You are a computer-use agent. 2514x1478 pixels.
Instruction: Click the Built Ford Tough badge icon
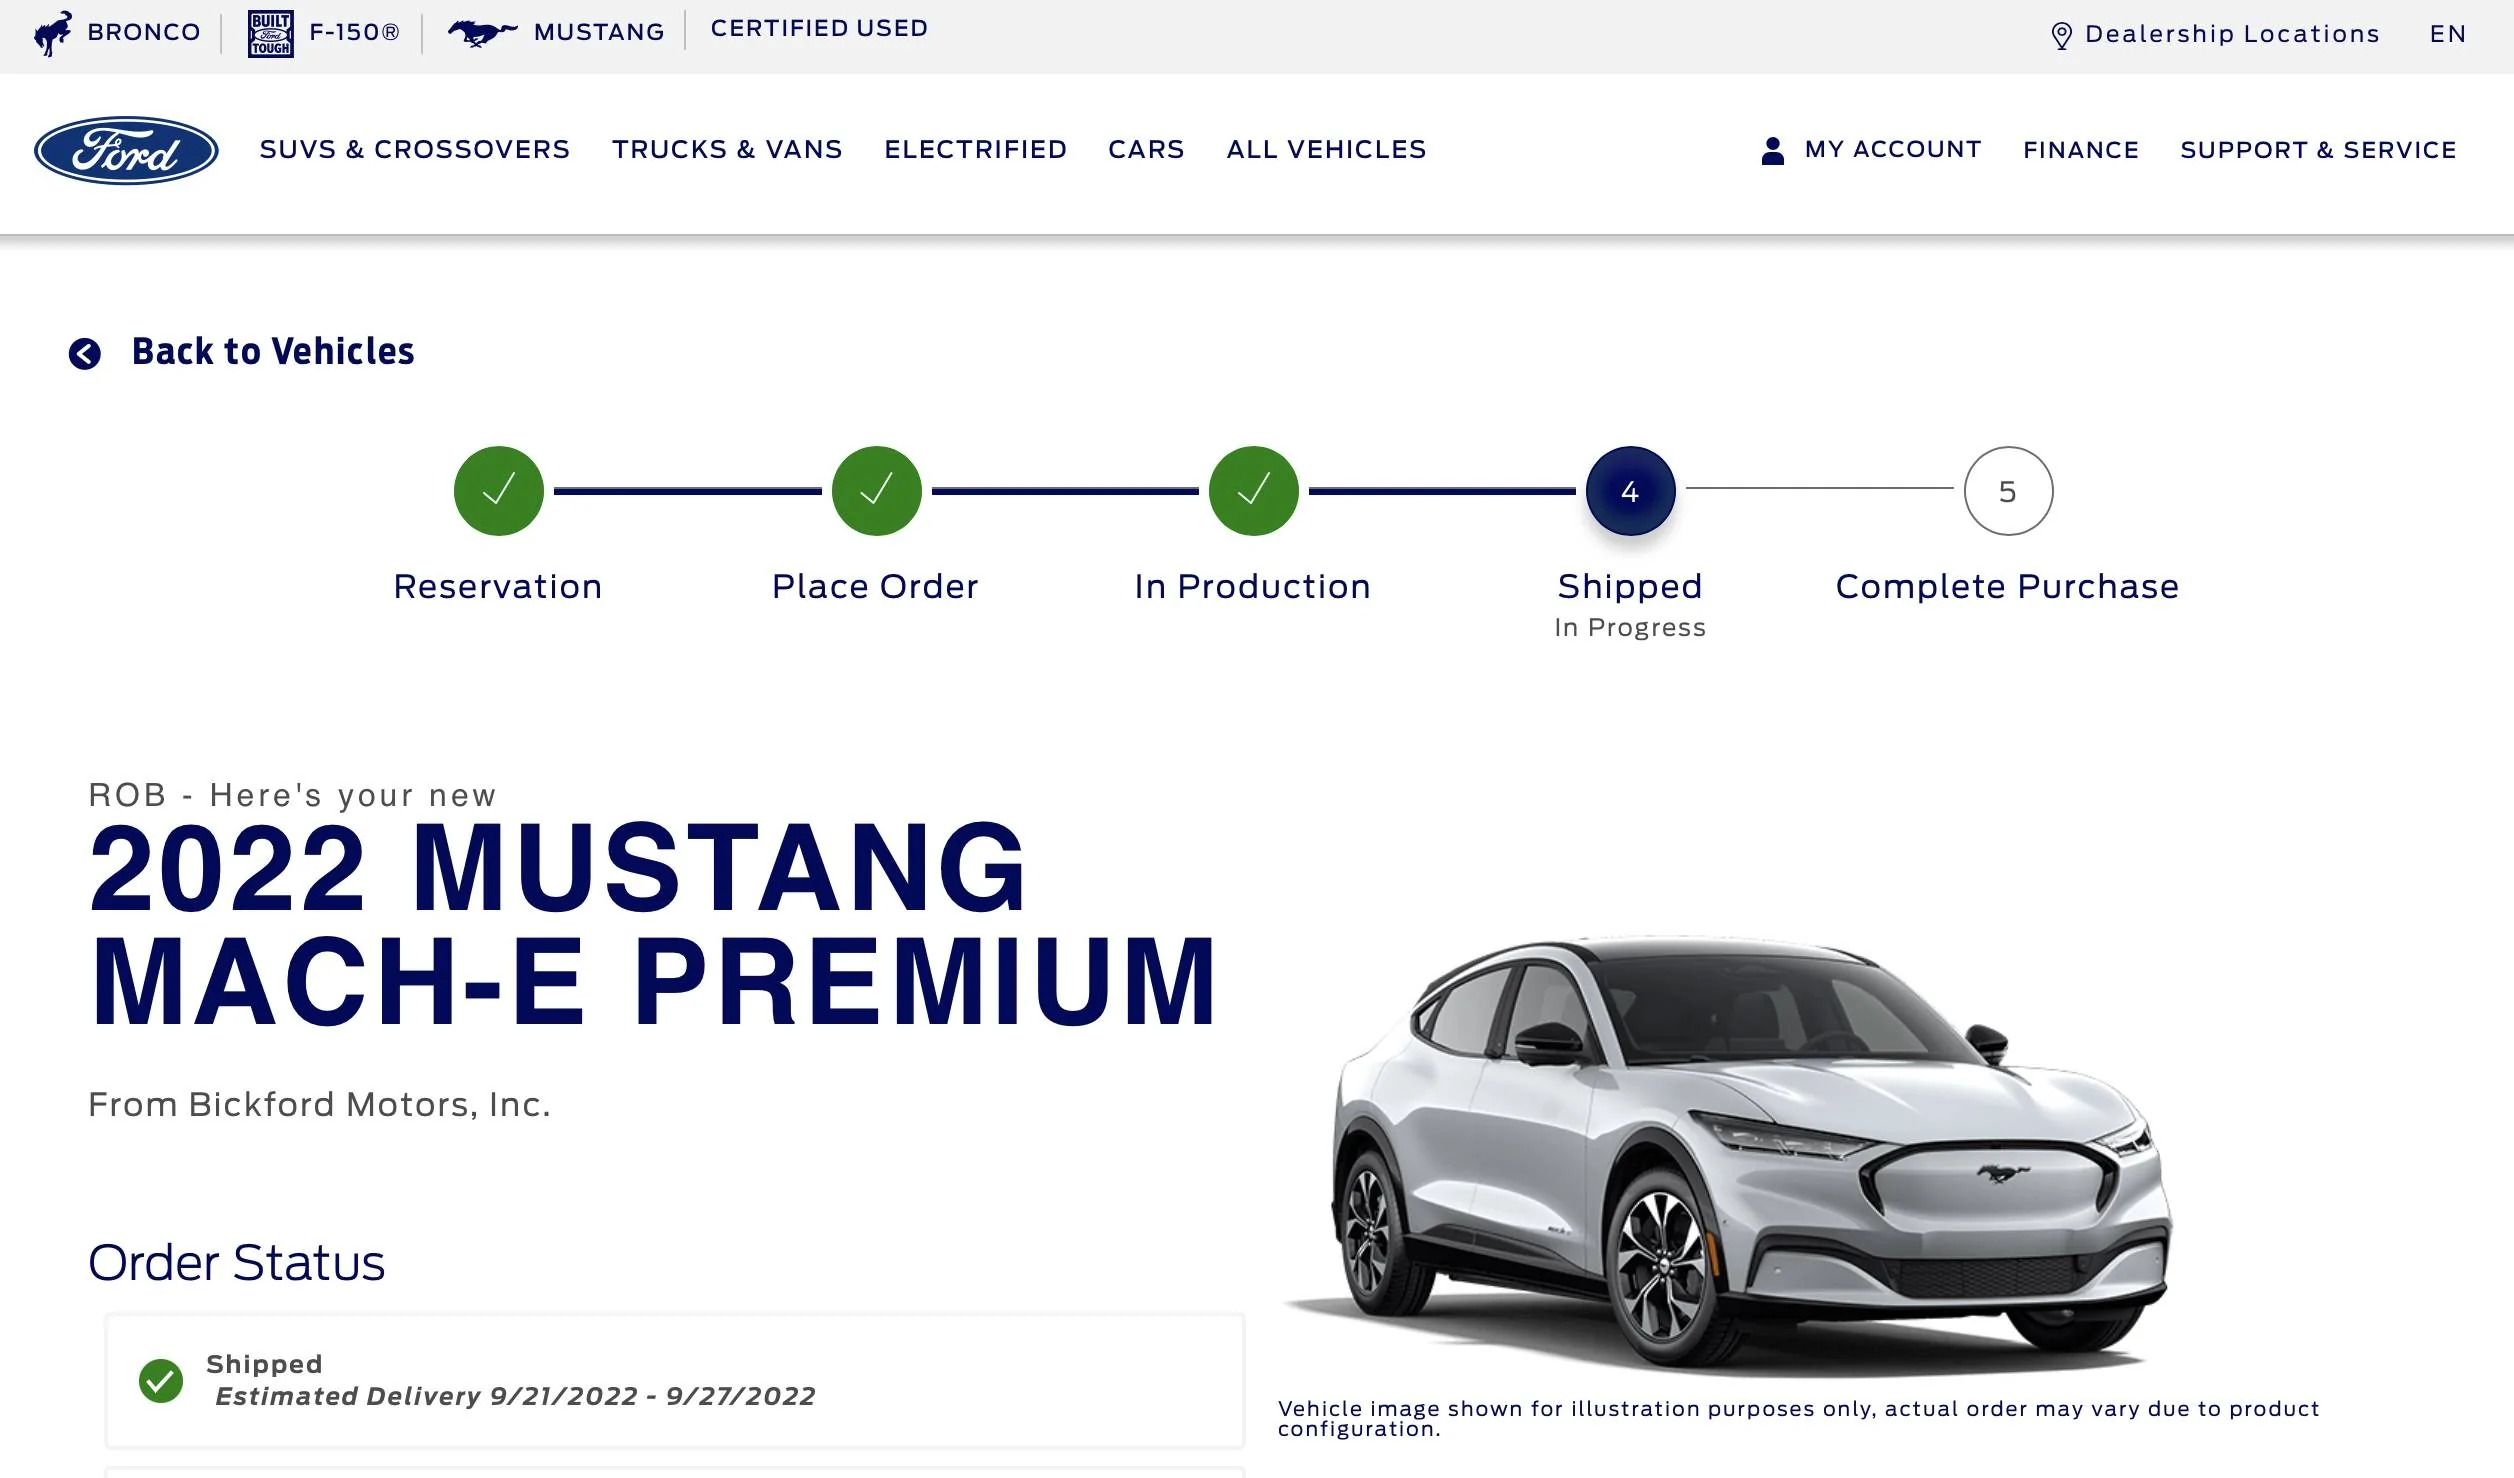(271, 34)
